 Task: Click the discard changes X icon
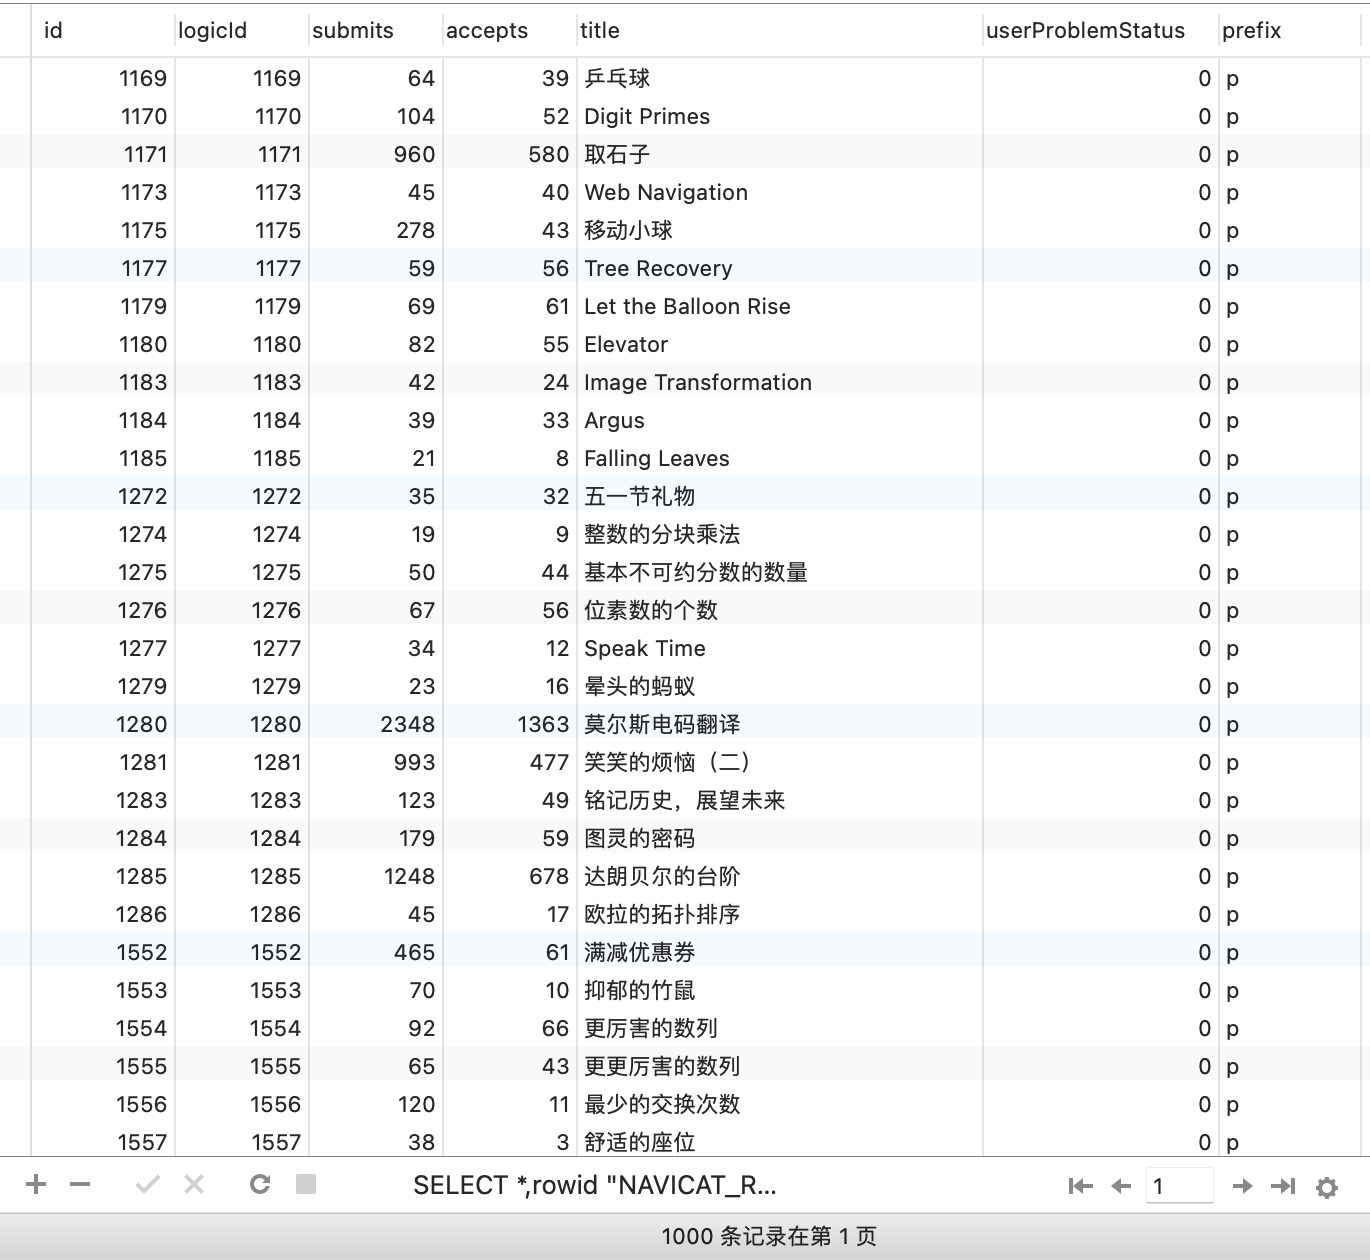(x=194, y=1185)
